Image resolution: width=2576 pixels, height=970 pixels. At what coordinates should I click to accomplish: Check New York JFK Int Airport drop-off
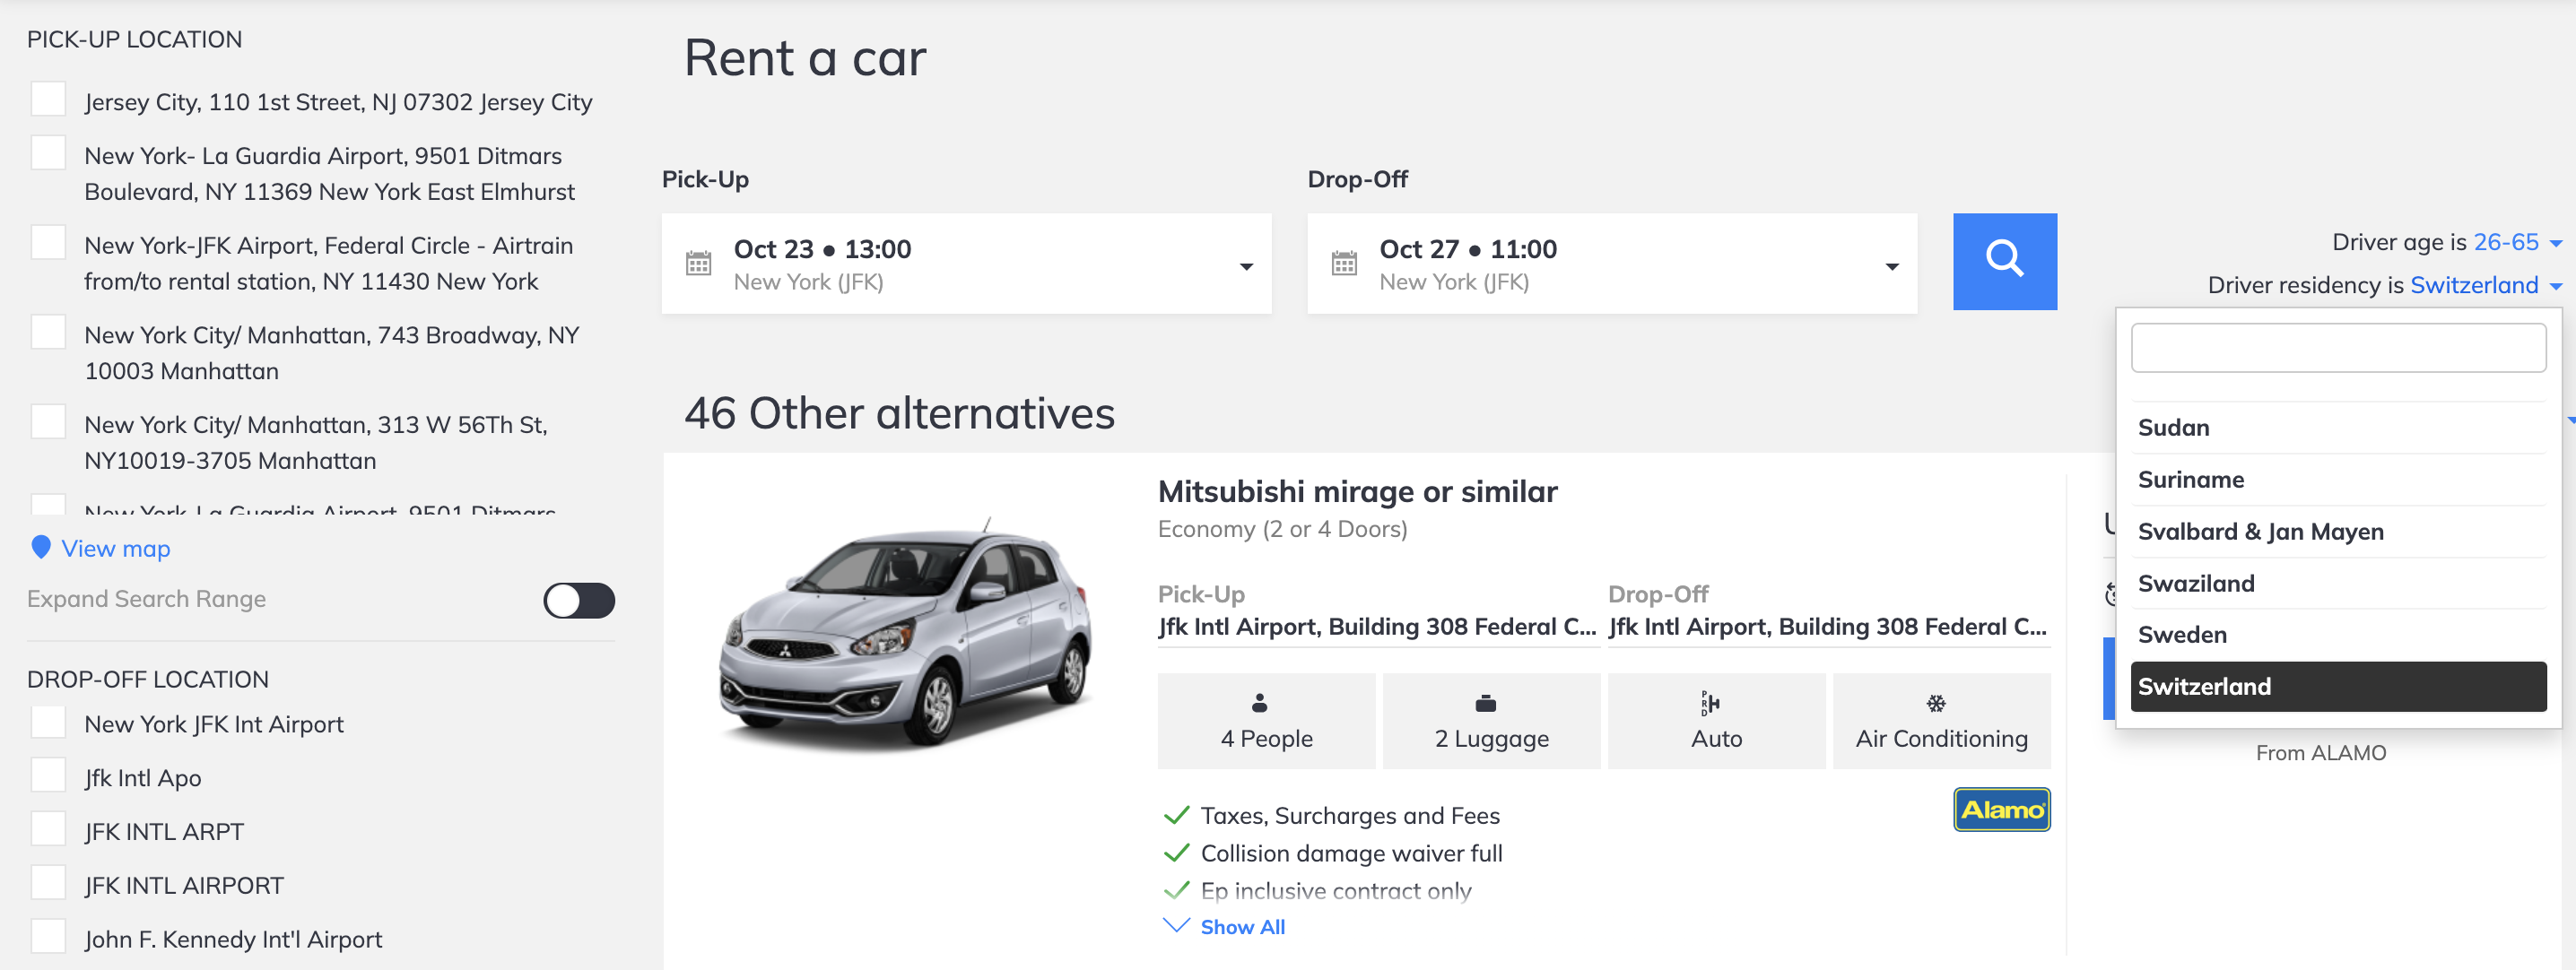point(48,722)
